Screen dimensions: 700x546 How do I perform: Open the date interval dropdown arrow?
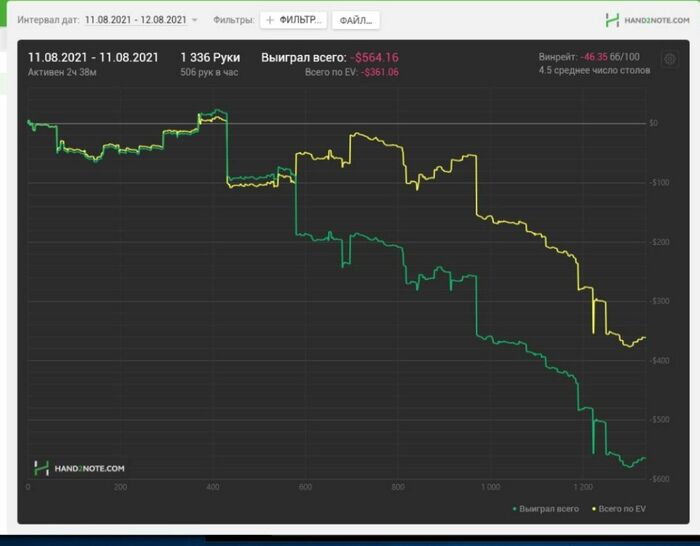pos(195,20)
